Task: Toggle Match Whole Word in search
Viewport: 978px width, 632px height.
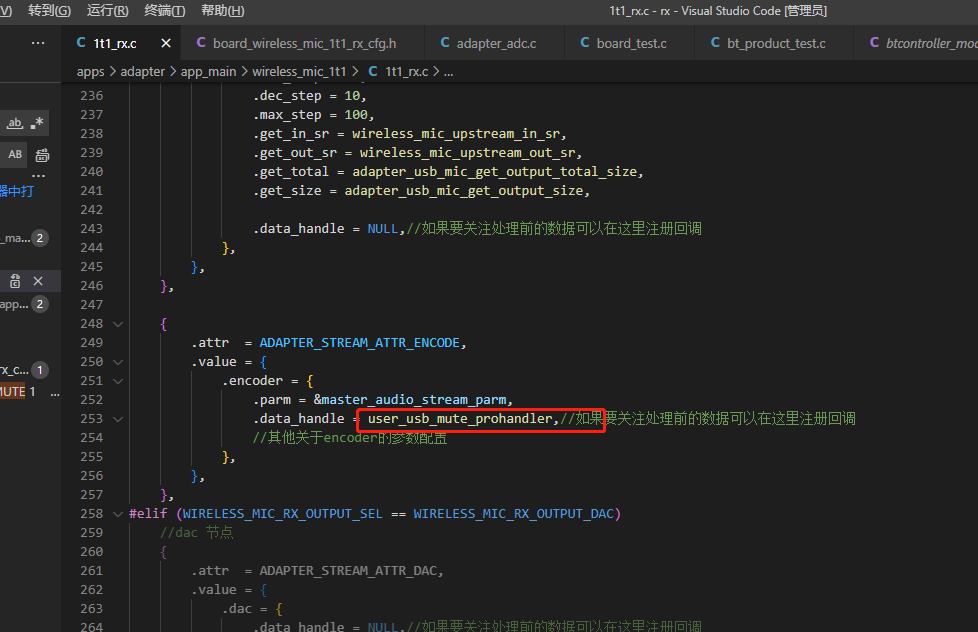Action: tap(15, 123)
